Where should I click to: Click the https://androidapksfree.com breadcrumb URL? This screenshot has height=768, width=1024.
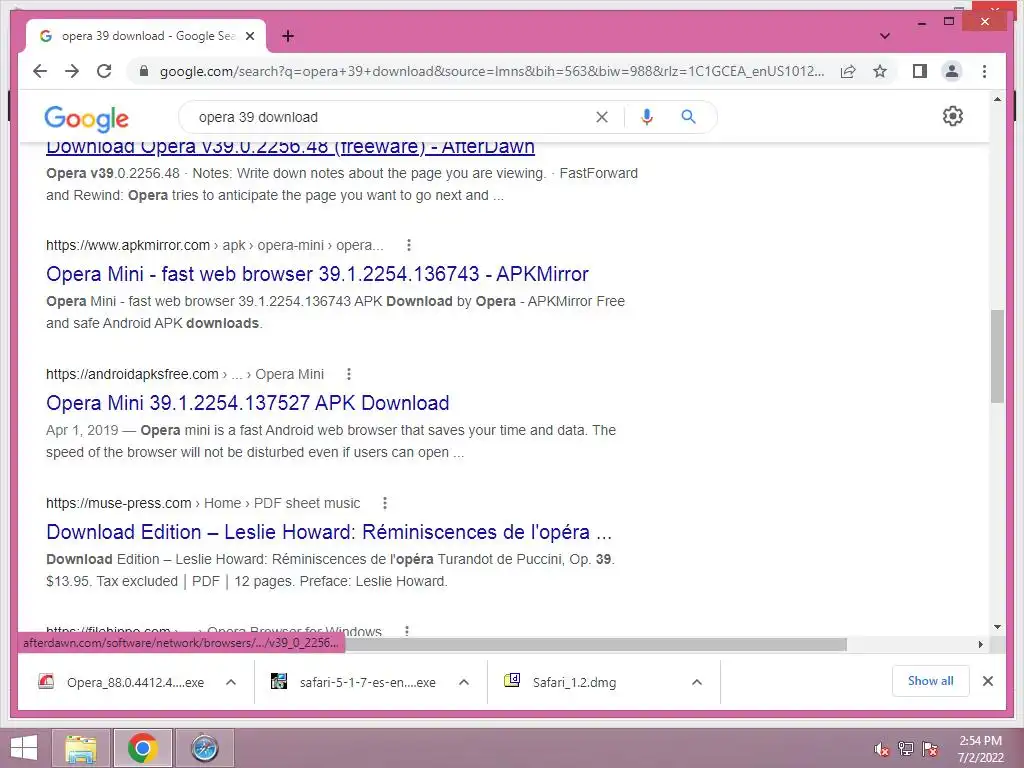pyautogui.click(x=132, y=374)
